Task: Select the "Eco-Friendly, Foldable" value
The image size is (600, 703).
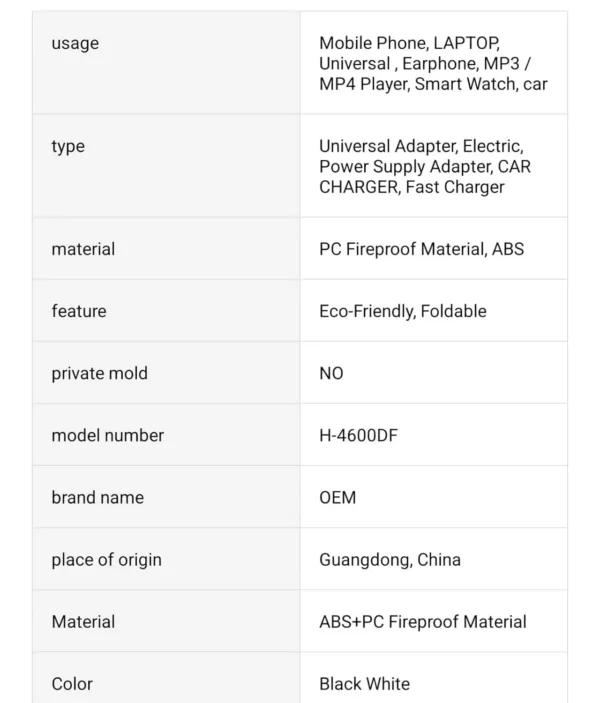Action: 403,311
